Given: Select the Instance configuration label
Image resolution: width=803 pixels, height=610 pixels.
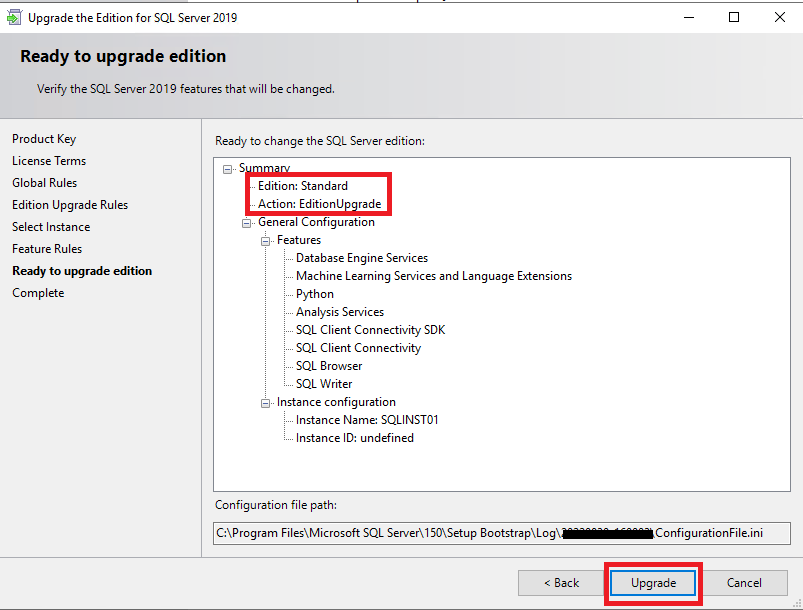Looking at the screenshot, I should tap(336, 402).
